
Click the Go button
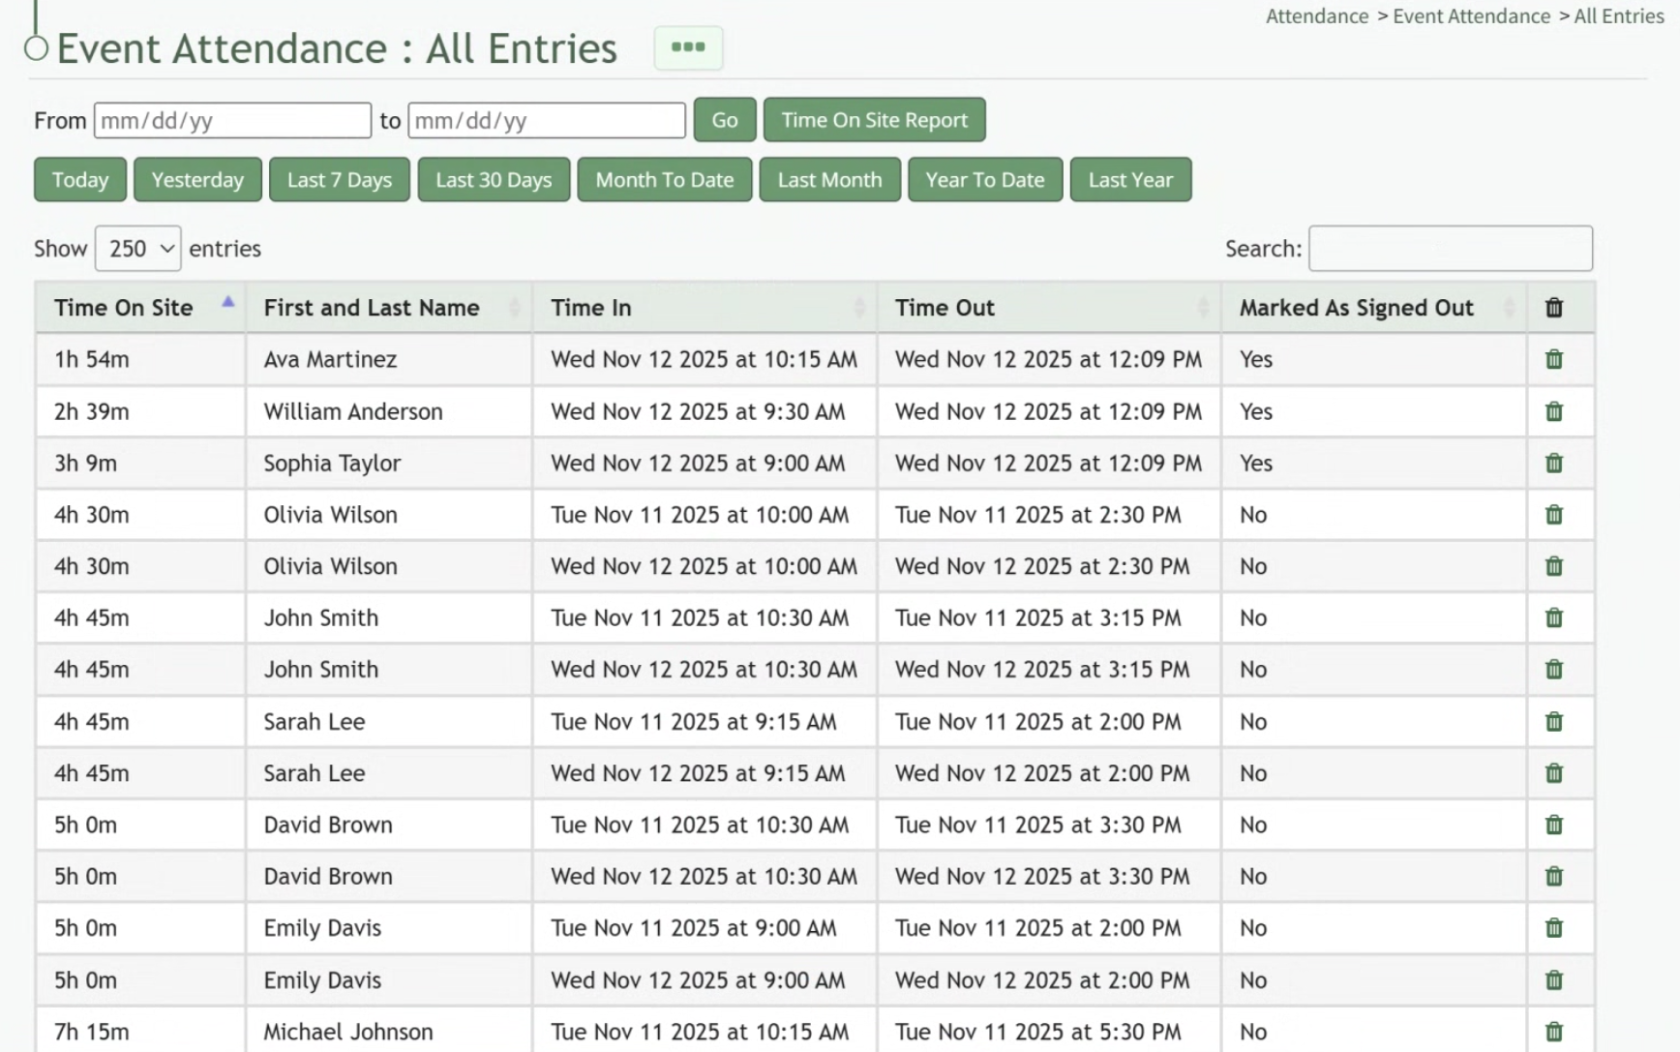click(725, 120)
